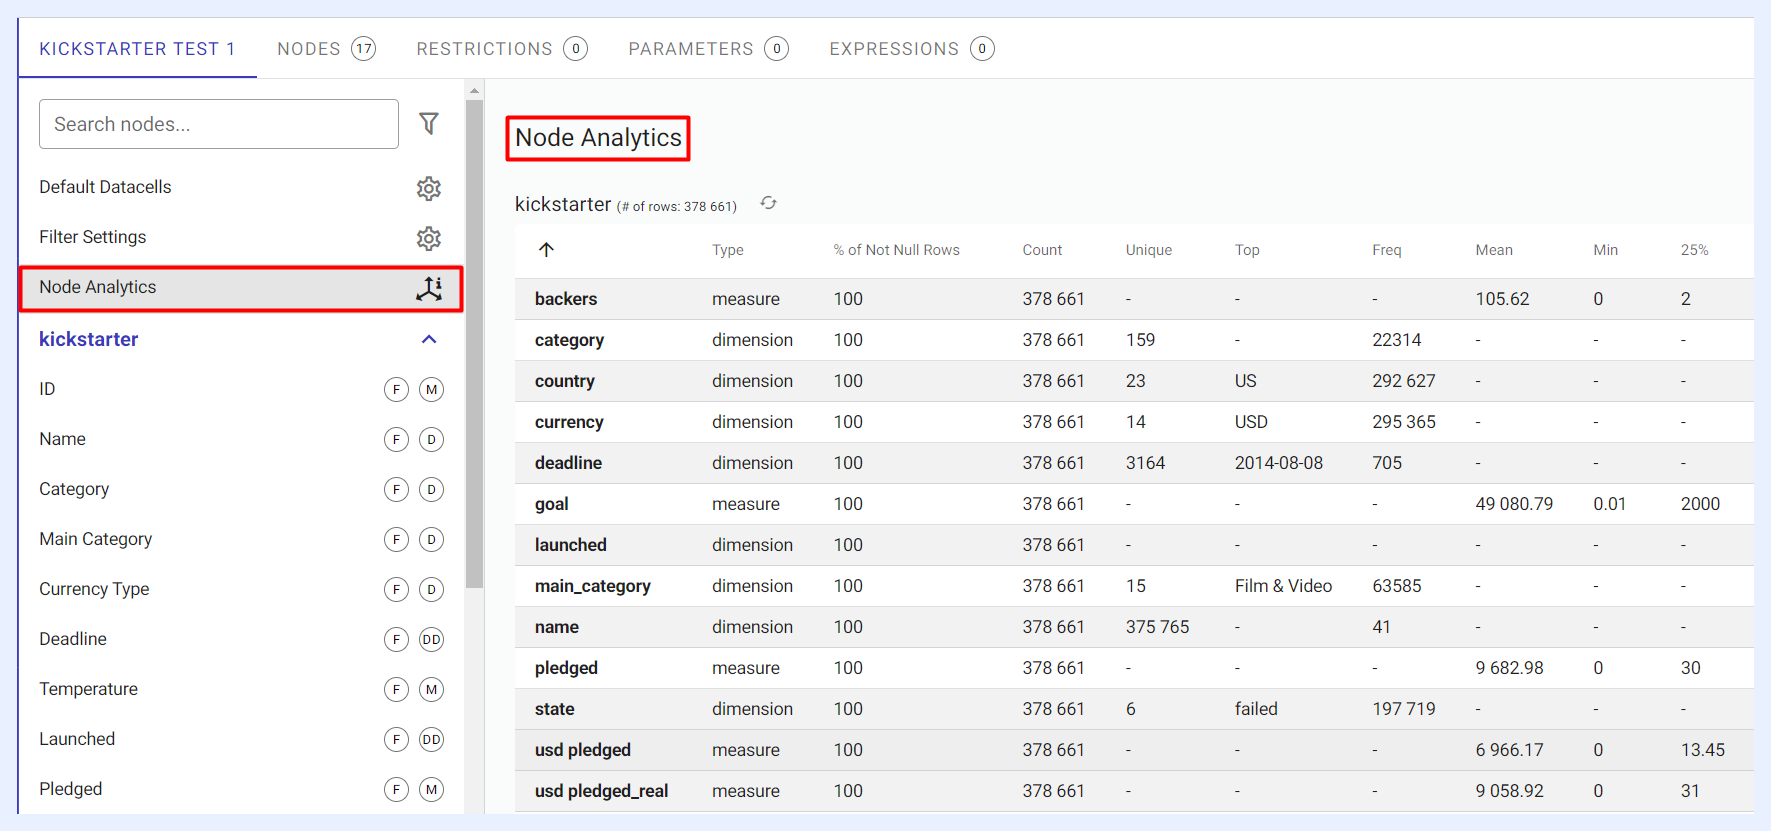Image resolution: width=1771 pixels, height=831 pixels.
Task: Switch to the Kickstarter Test 1 tab
Action: point(137,49)
